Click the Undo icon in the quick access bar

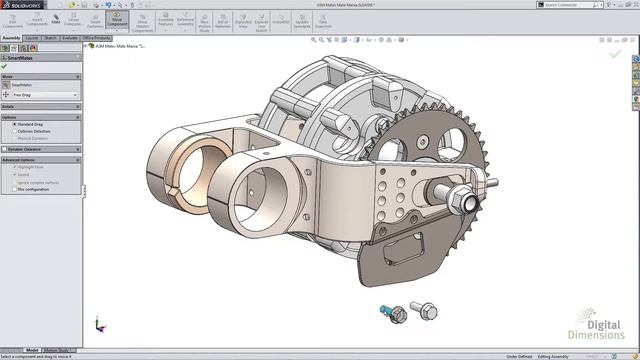click(108, 5)
